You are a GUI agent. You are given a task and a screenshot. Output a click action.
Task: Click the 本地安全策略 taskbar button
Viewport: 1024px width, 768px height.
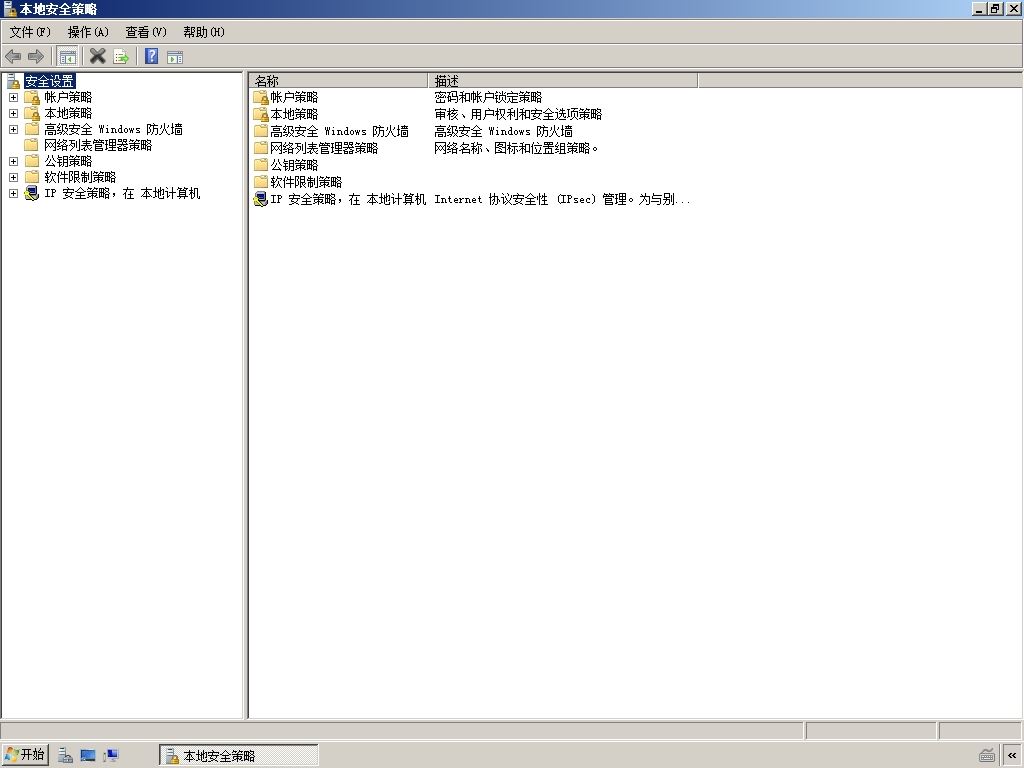click(x=239, y=756)
